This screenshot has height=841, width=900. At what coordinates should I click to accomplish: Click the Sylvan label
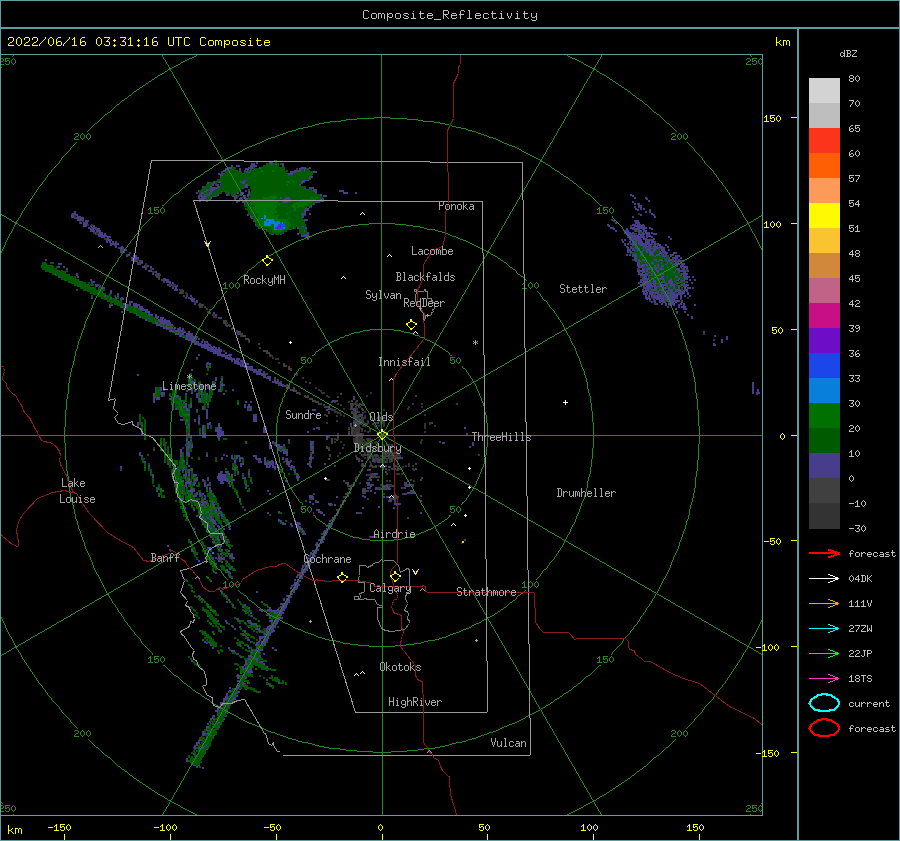coord(383,295)
